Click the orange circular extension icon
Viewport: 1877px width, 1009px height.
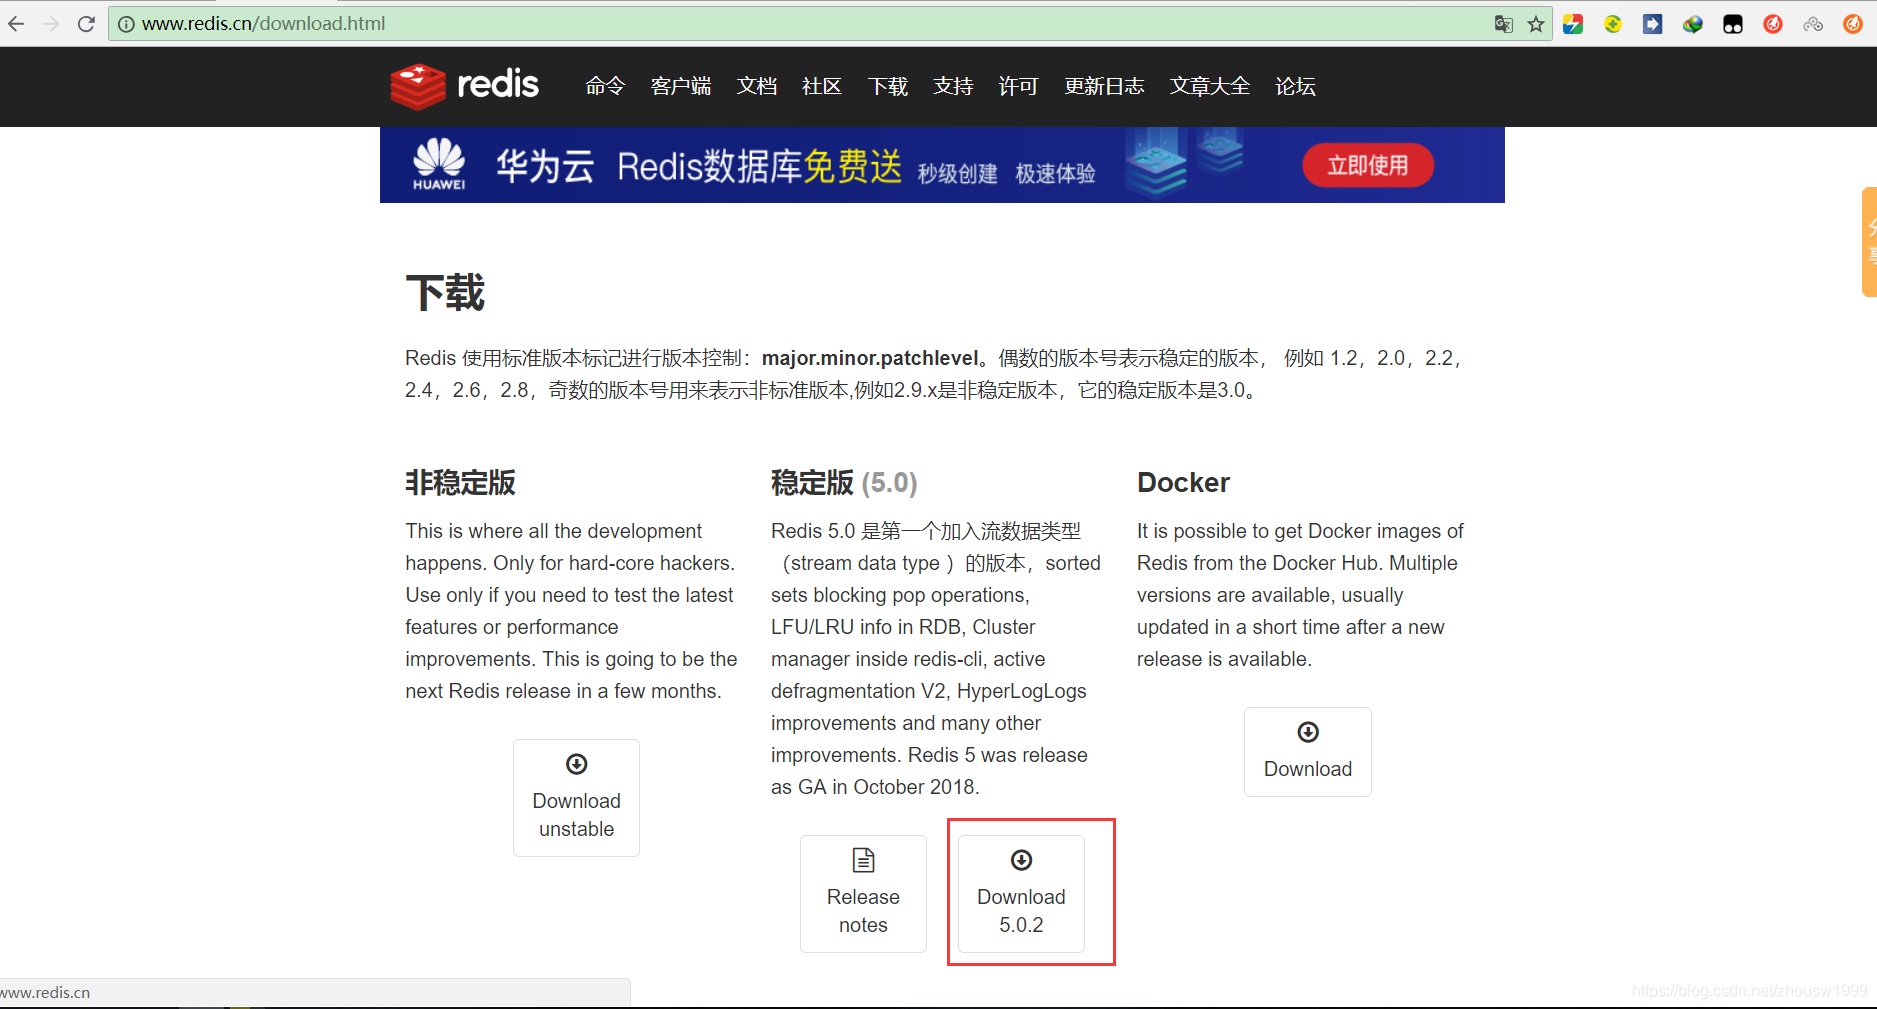[1853, 23]
